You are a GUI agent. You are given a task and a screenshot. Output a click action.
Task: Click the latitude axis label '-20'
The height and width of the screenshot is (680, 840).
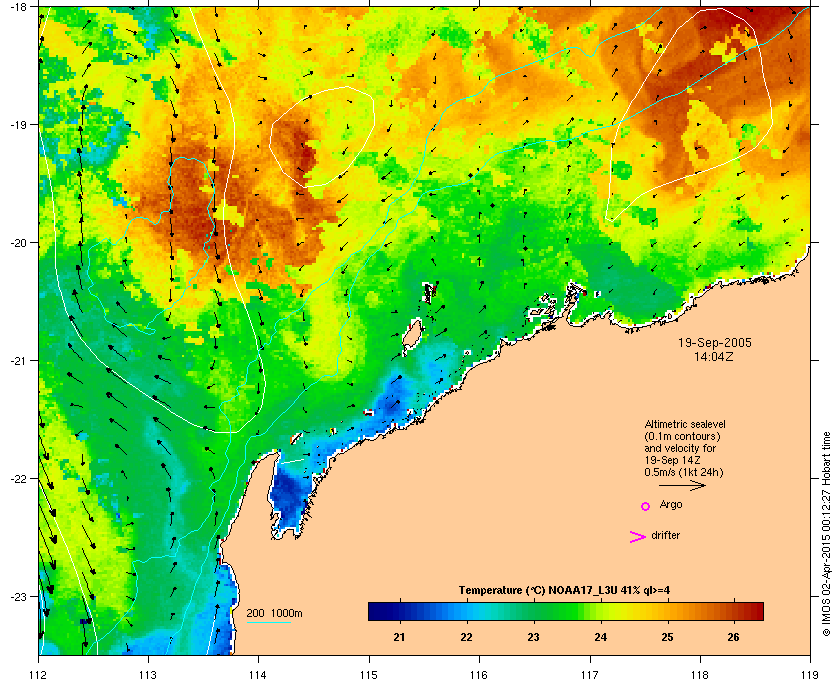19,243
